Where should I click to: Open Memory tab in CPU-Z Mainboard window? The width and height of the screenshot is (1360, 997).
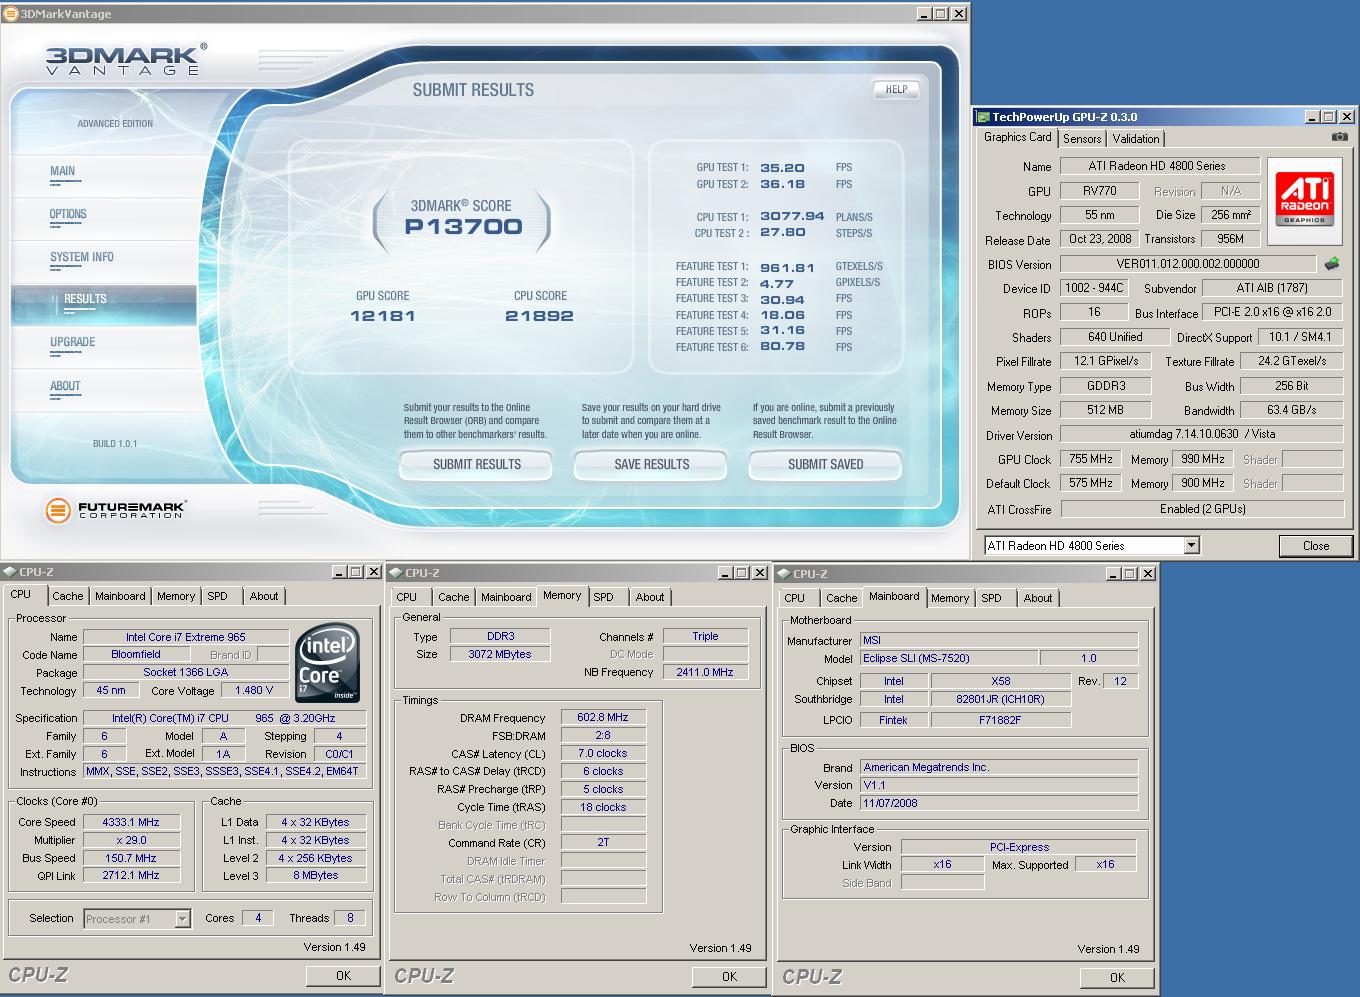[x=950, y=598]
